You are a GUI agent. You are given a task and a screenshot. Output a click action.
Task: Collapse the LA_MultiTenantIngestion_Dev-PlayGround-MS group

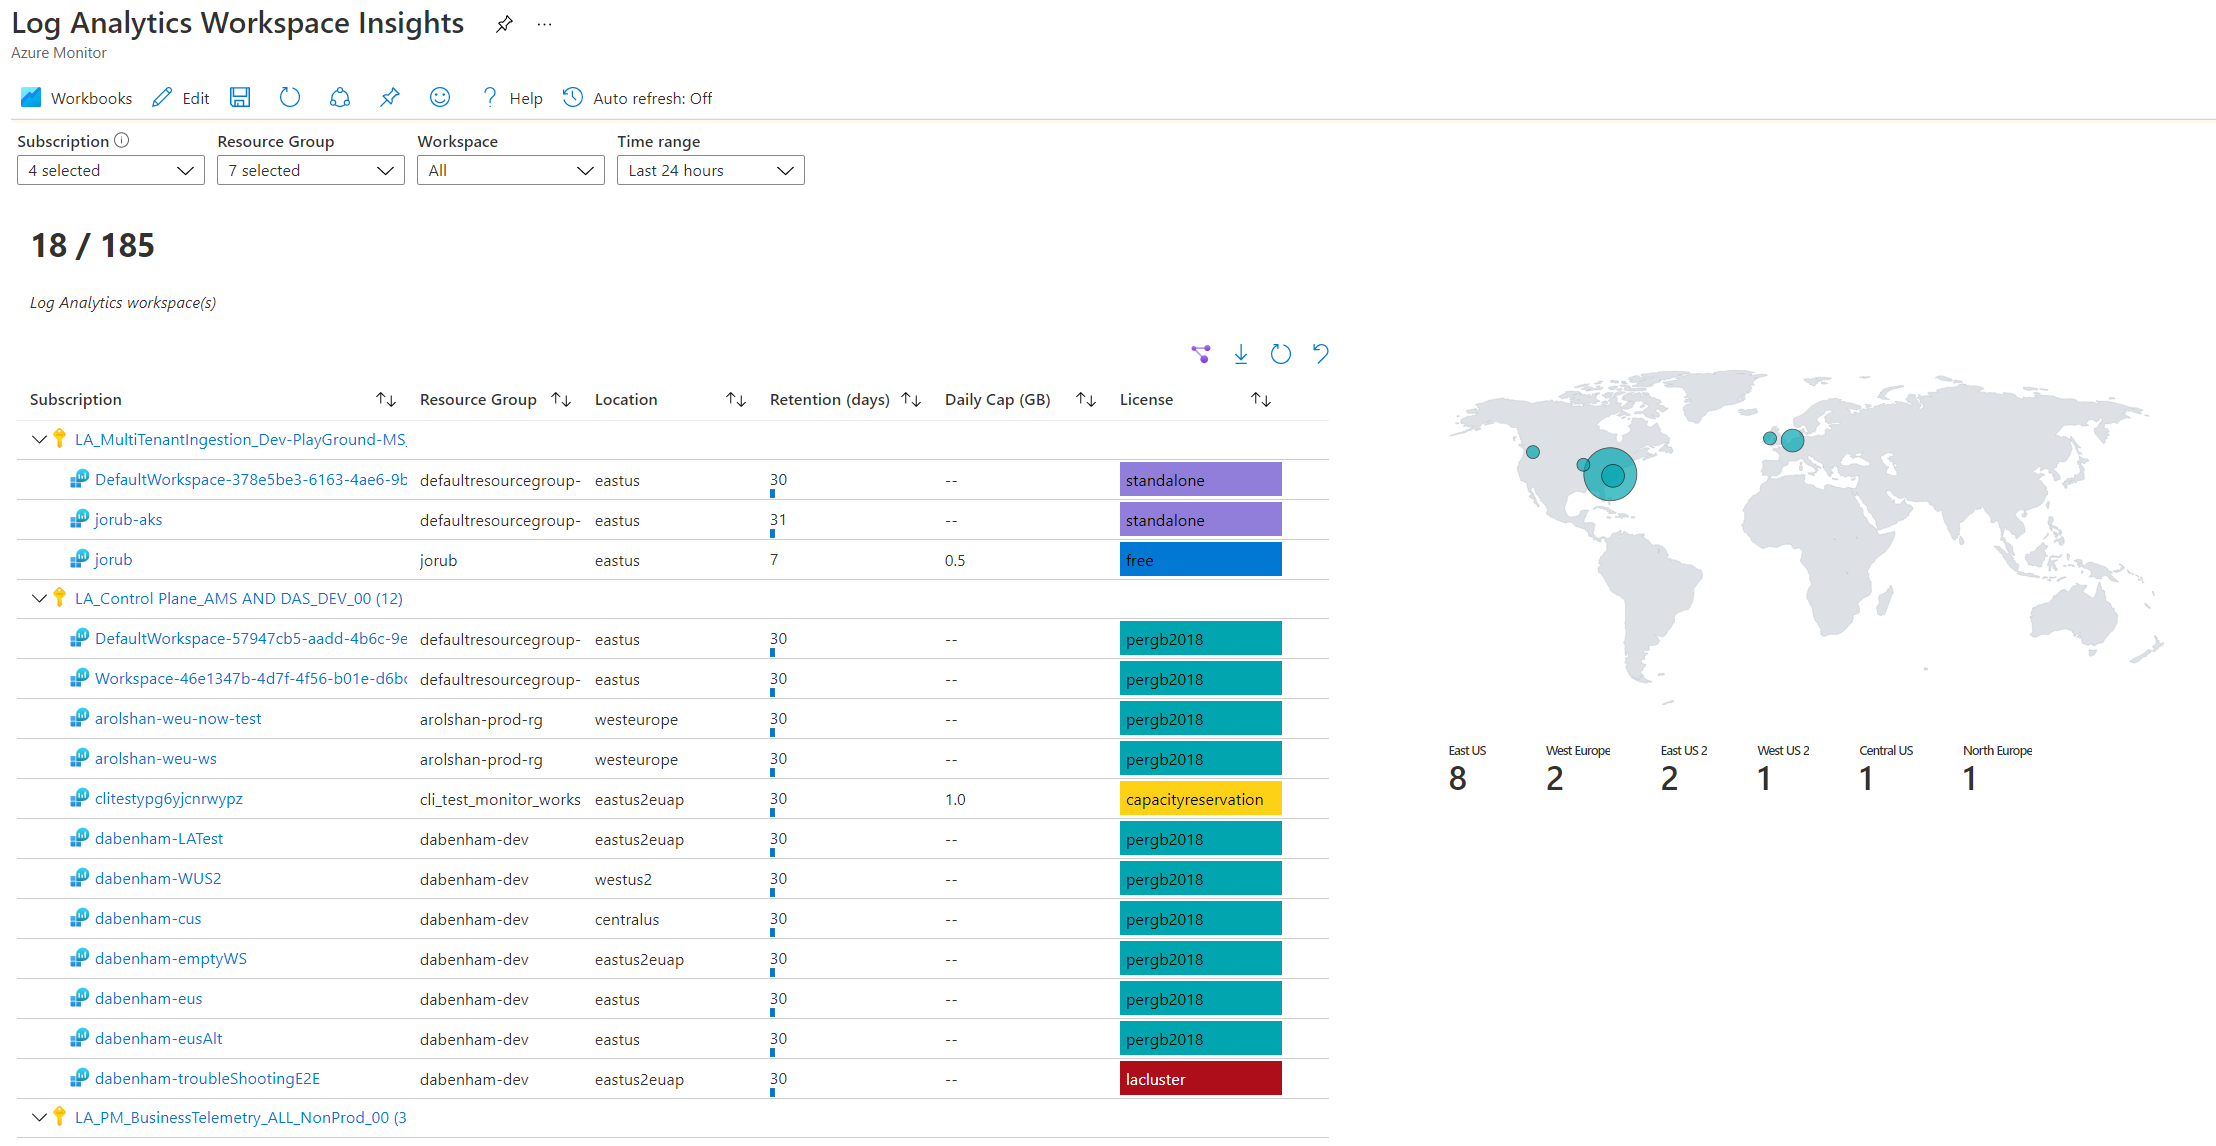pos(37,439)
